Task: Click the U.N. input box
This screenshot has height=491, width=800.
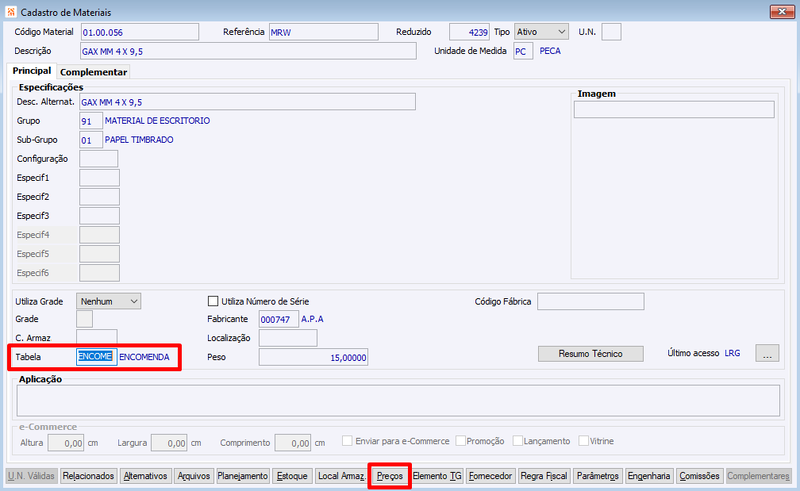Action: (x=611, y=32)
